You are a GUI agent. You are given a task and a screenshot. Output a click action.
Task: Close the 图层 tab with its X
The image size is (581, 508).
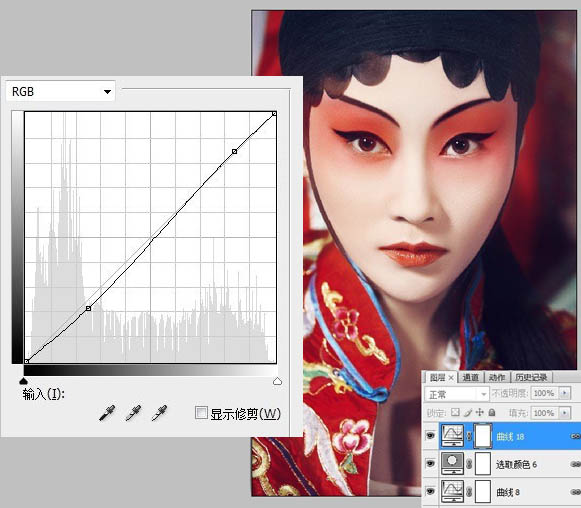451,378
